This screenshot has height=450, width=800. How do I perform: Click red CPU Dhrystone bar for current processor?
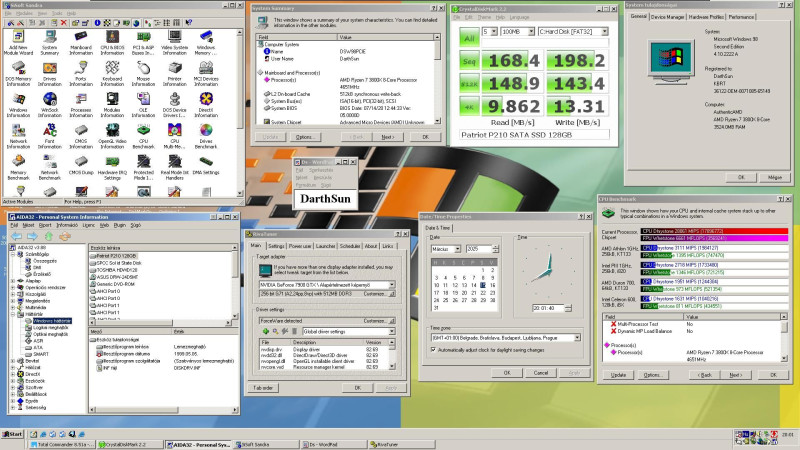pos(714,231)
